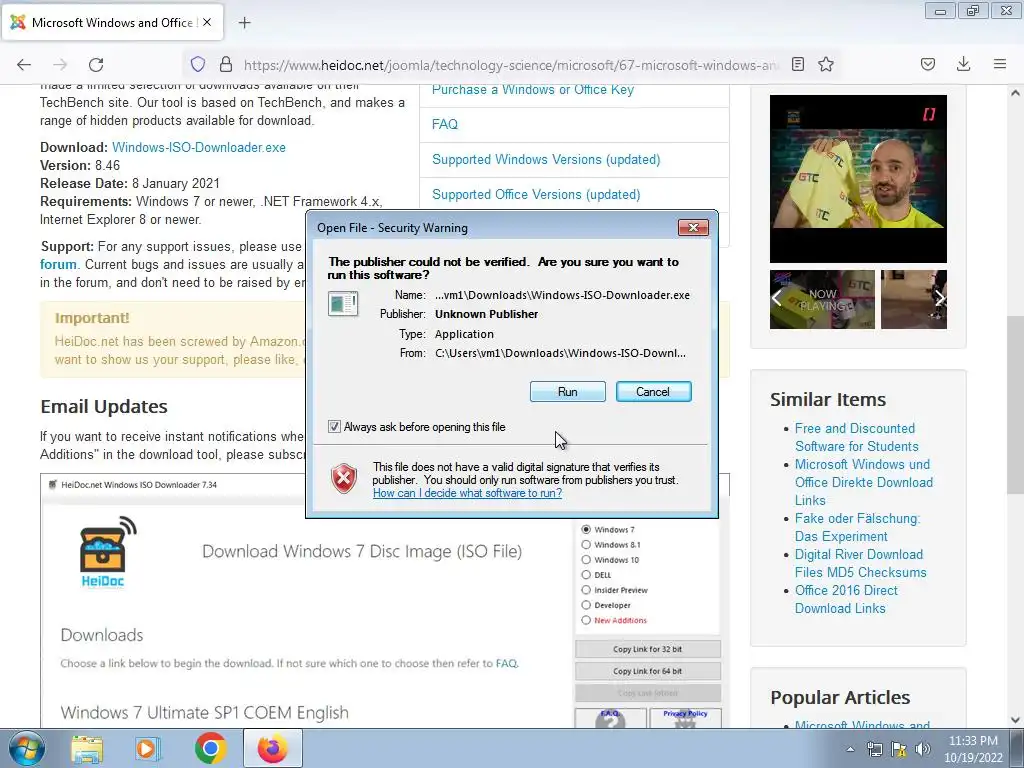This screenshot has width=1024, height=768.
Task: Select the Windows 7 radio button
Action: click(586, 530)
